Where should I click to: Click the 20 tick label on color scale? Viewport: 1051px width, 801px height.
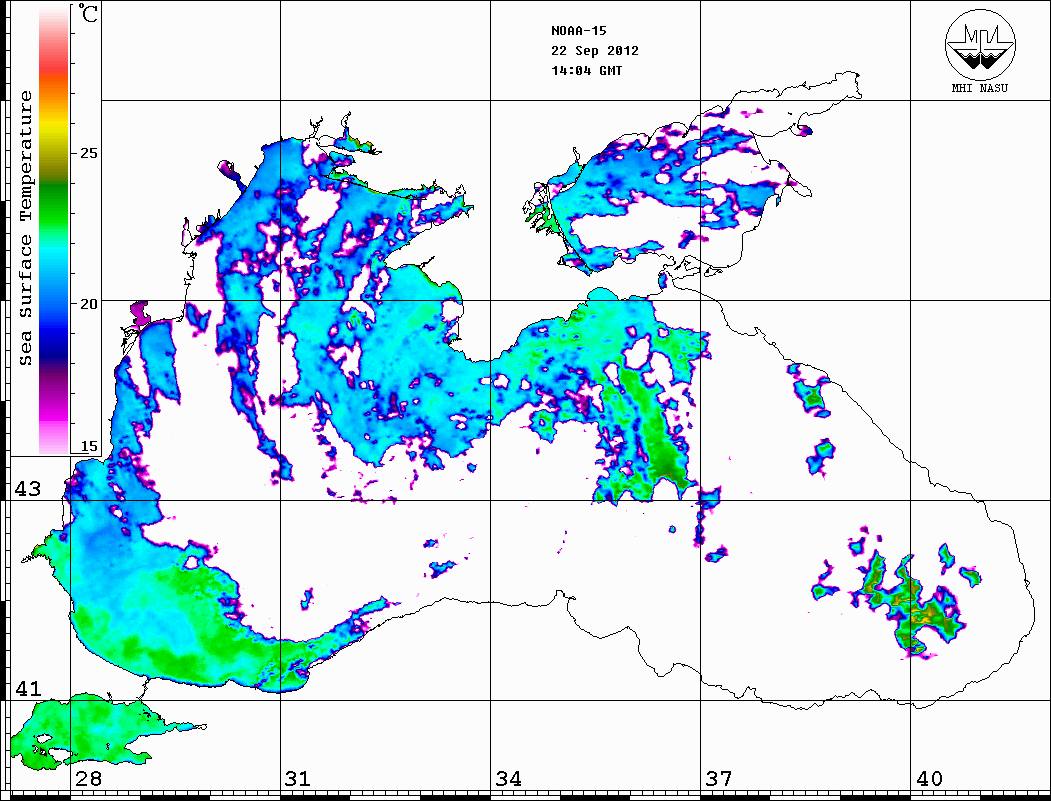click(88, 304)
